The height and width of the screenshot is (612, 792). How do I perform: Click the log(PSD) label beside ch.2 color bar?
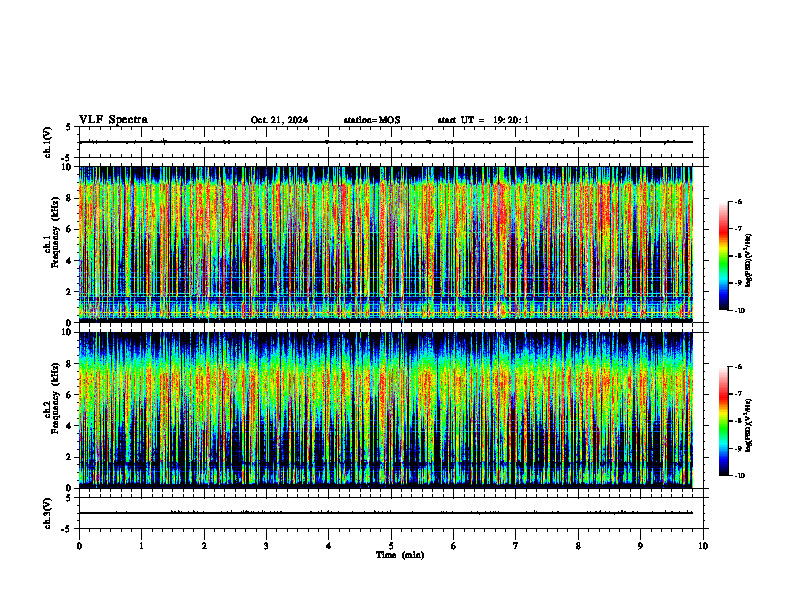pyautogui.click(x=749, y=425)
